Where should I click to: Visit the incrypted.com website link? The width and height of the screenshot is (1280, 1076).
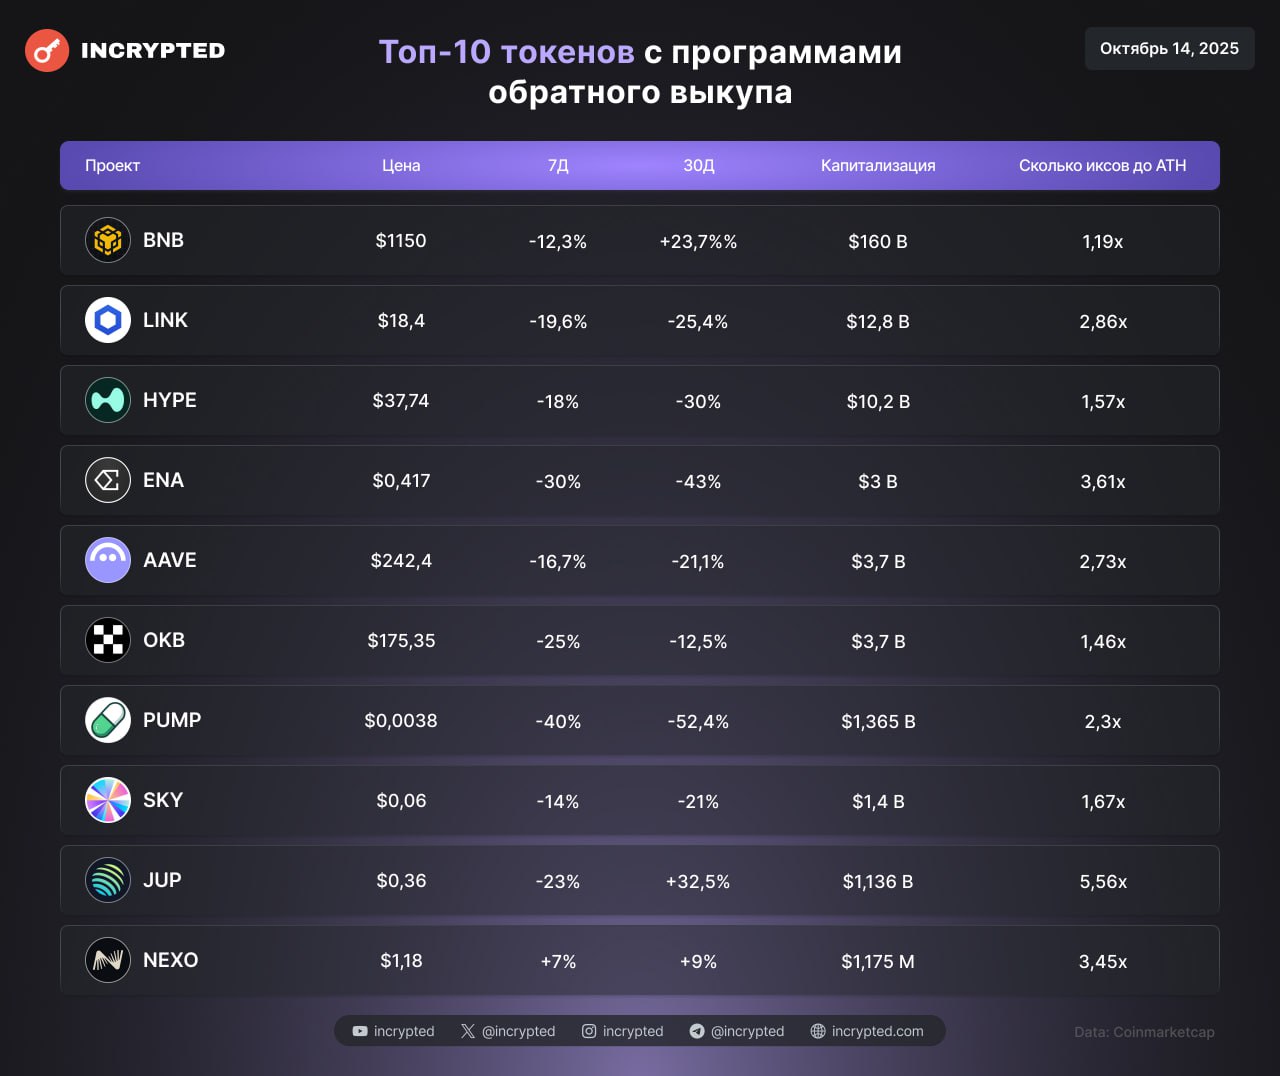[x=867, y=1031]
